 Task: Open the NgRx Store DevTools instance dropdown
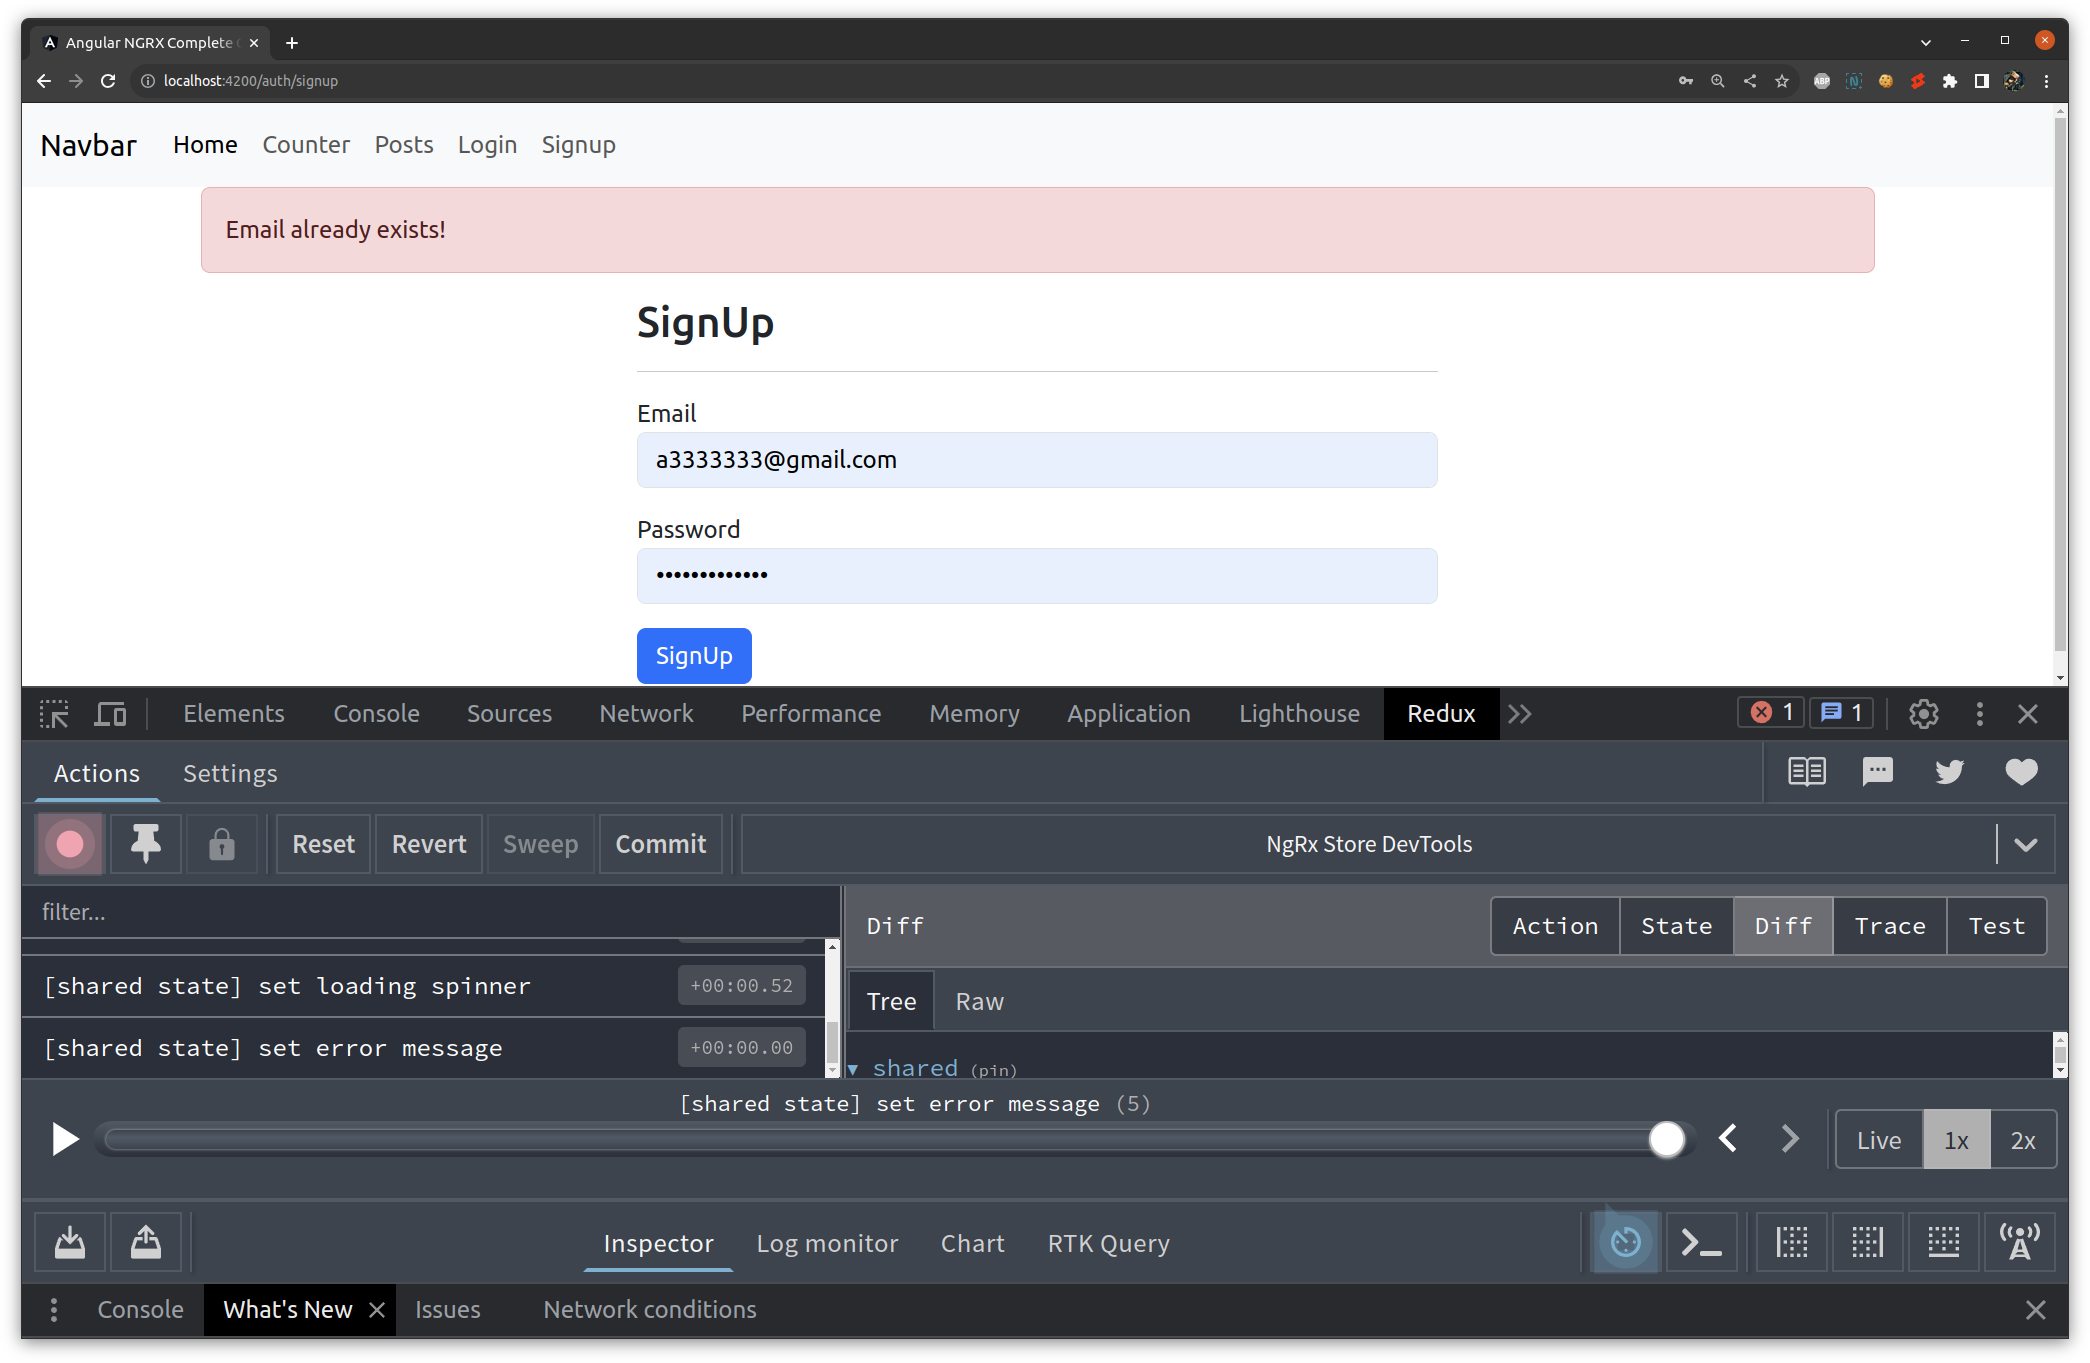click(2026, 844)
